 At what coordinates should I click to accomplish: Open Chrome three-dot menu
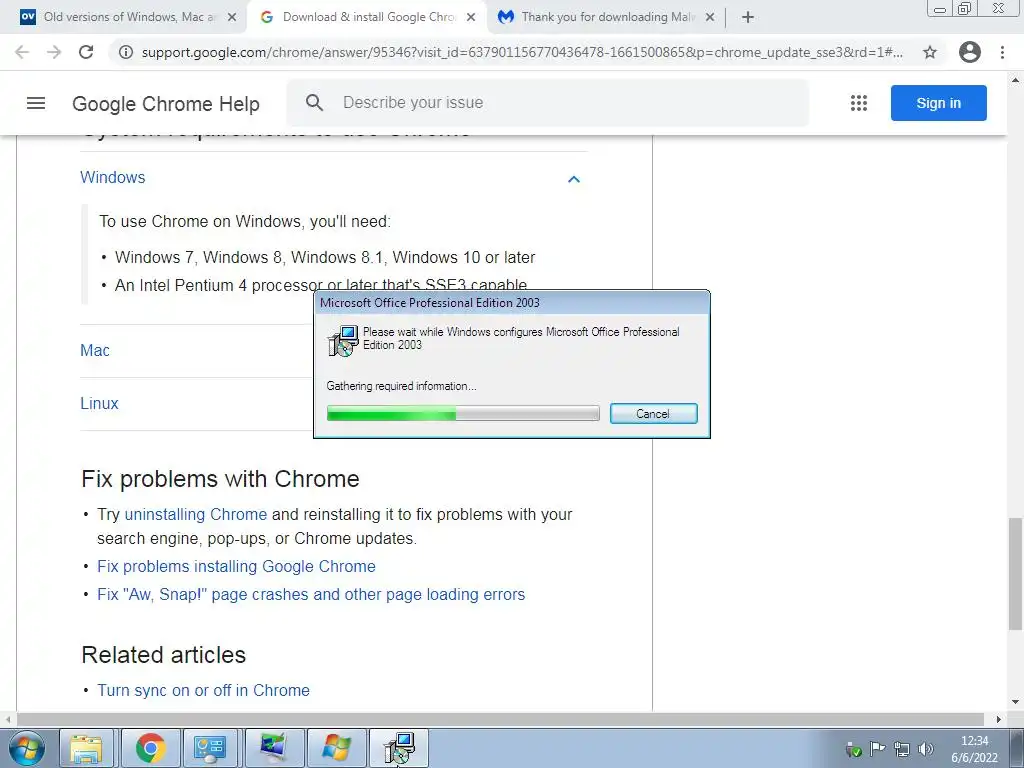click(x=1002, y=52)
